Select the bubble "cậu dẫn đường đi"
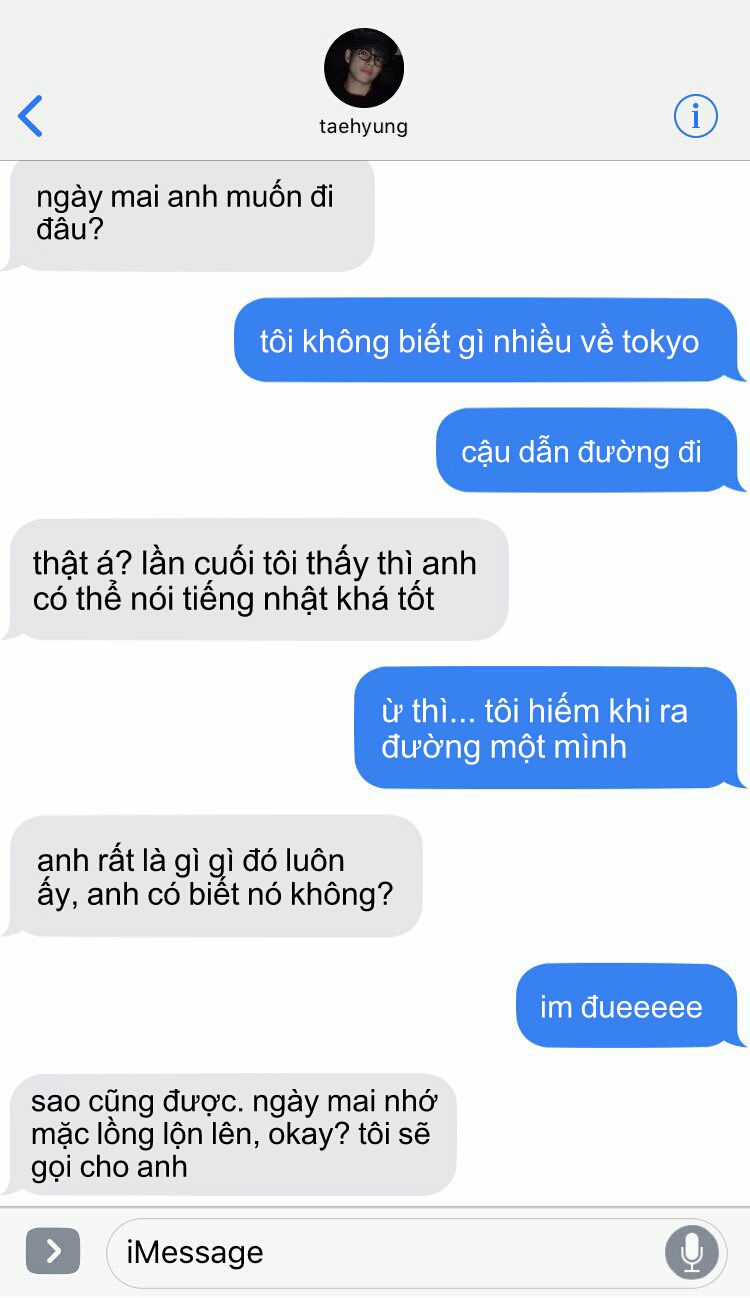Image resolution: width=750 pixels, height=1298 pixels. click(x=587, y=450)
